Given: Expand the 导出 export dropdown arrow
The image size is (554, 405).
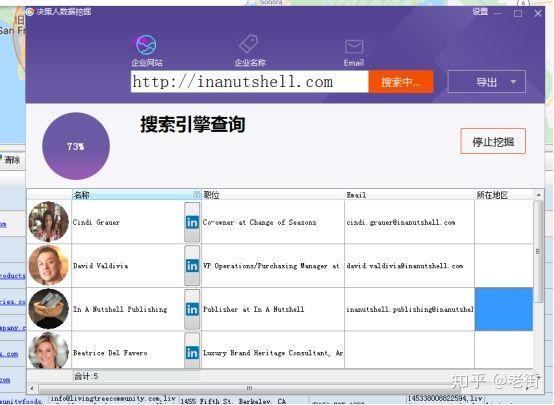Looking at the screenshot, I should [x=513, y=82].
